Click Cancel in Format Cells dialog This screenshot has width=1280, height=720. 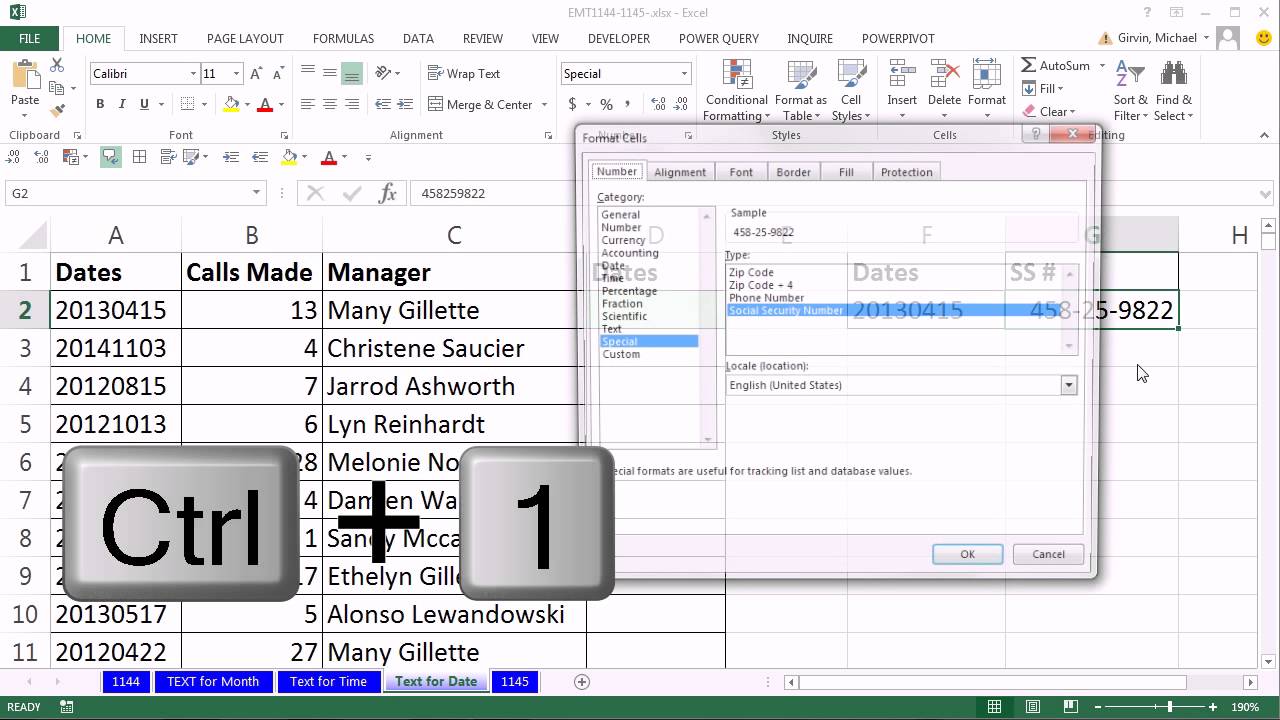click(x=1048, y=554)
